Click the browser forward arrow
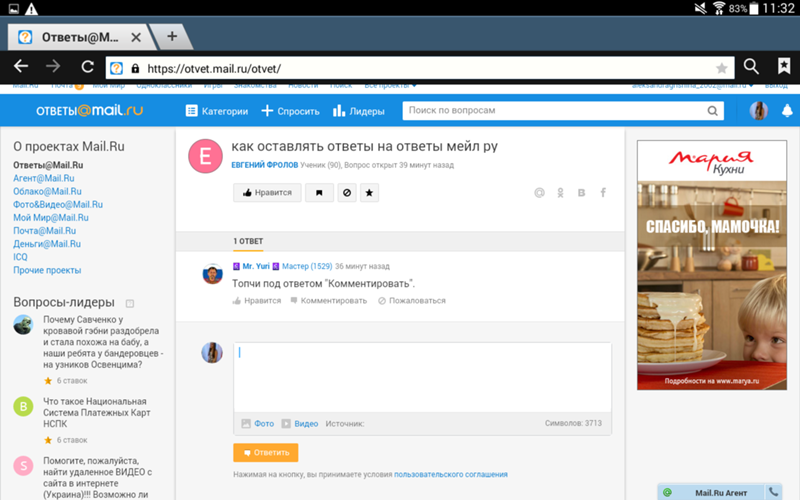This screenshot has height=500, width=800. click(x=53, y=66)
